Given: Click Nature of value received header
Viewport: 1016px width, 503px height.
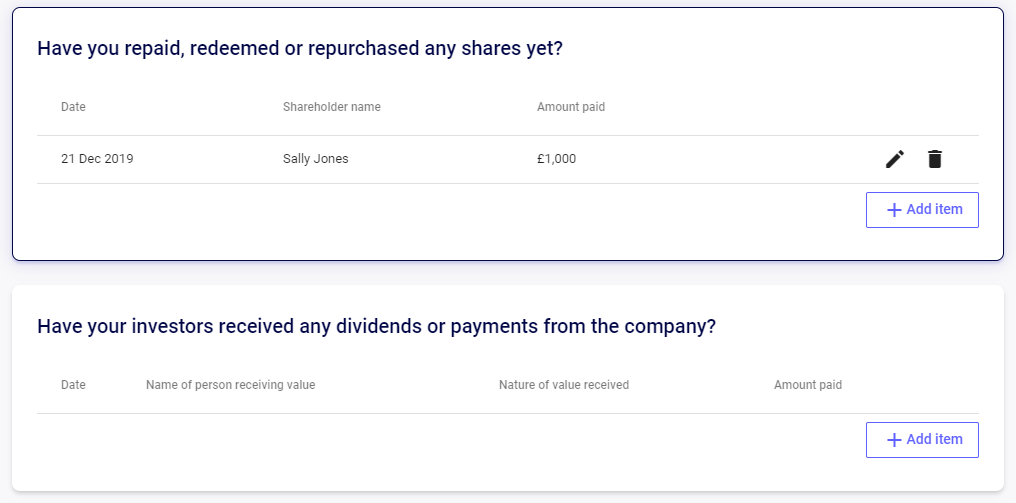Looking at the screenshot, I should coord(564,385).
